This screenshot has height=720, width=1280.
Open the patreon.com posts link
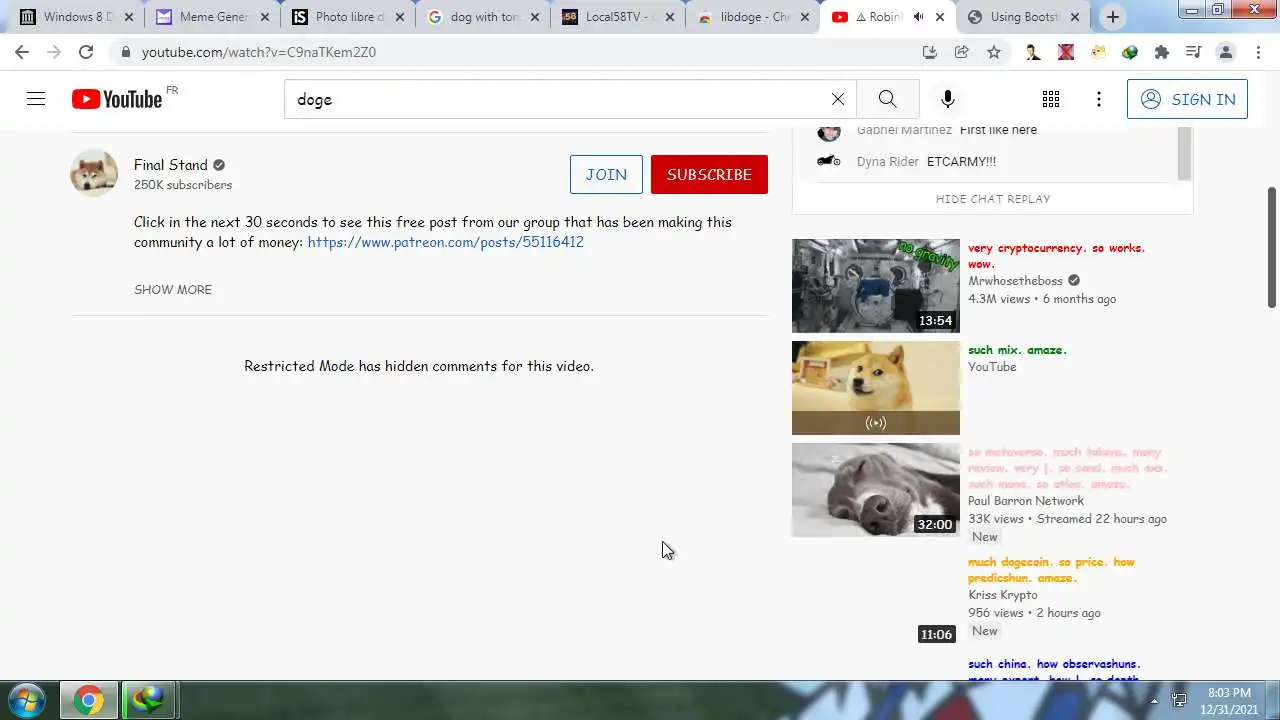[445, 242]
